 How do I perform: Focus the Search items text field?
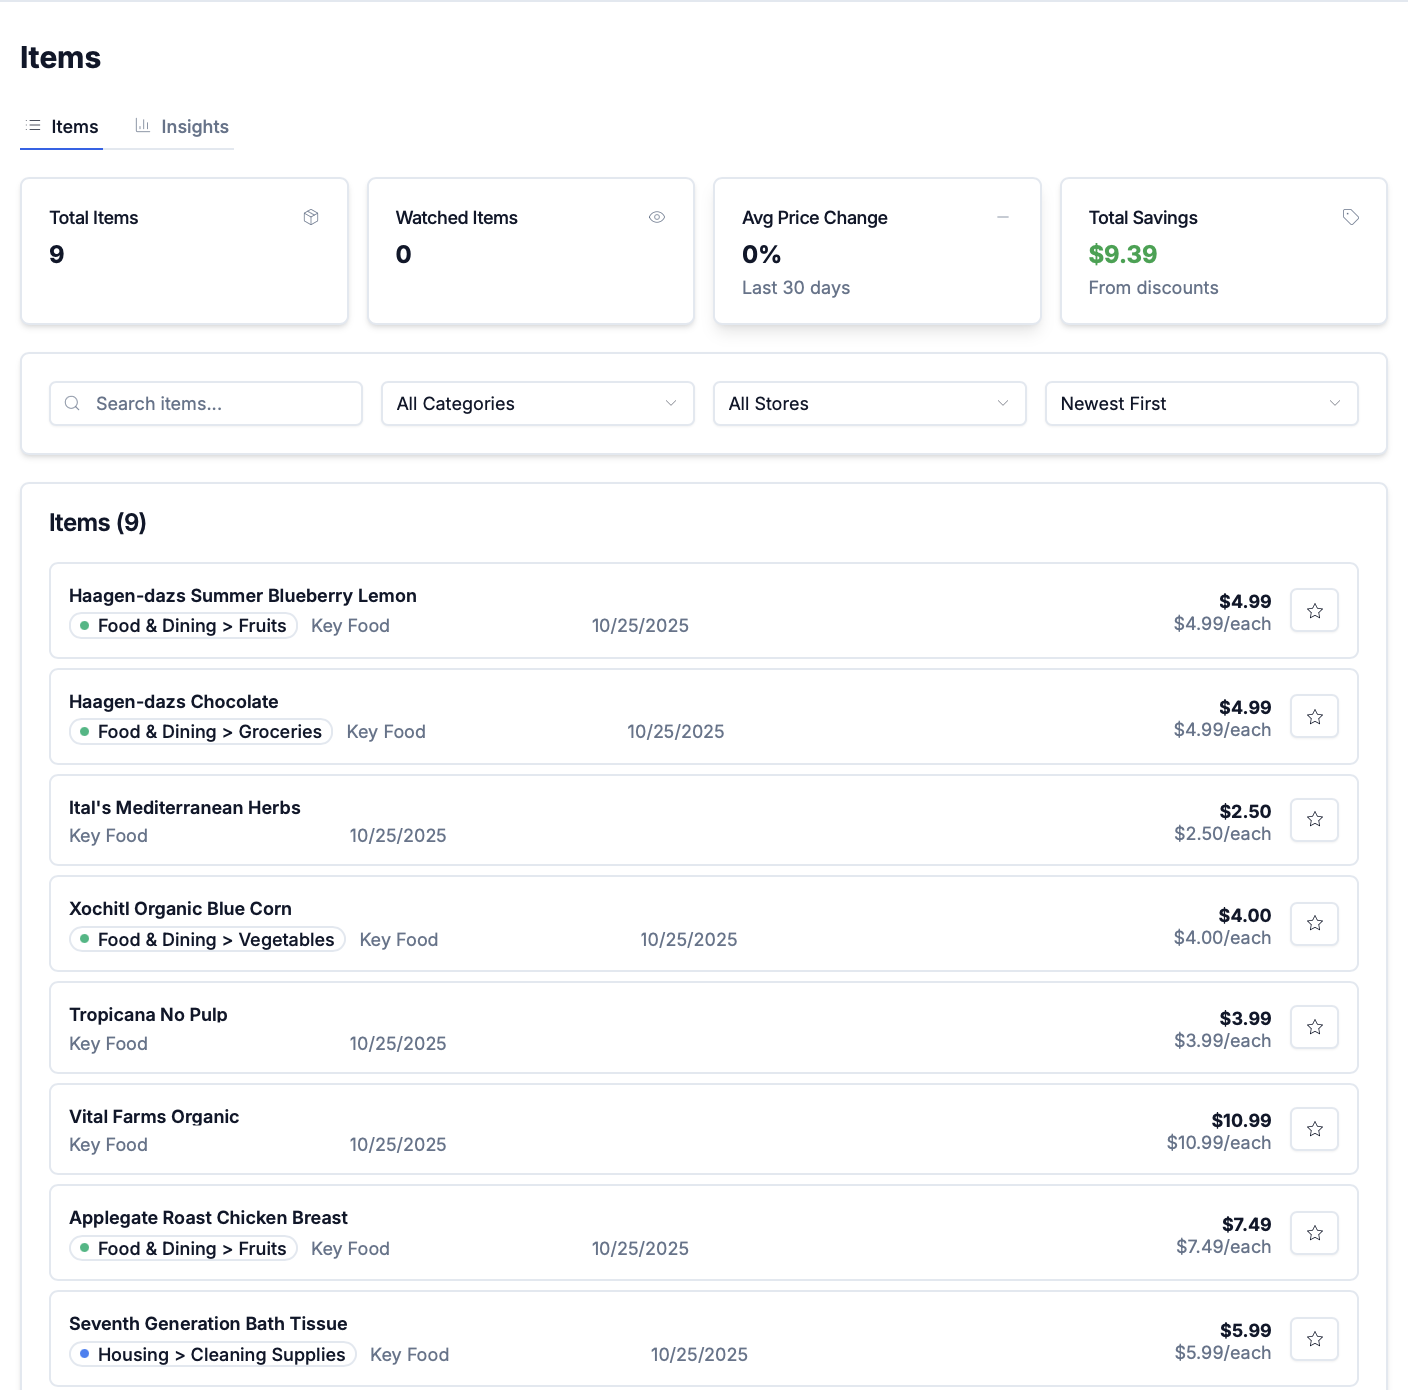[220, 404]
